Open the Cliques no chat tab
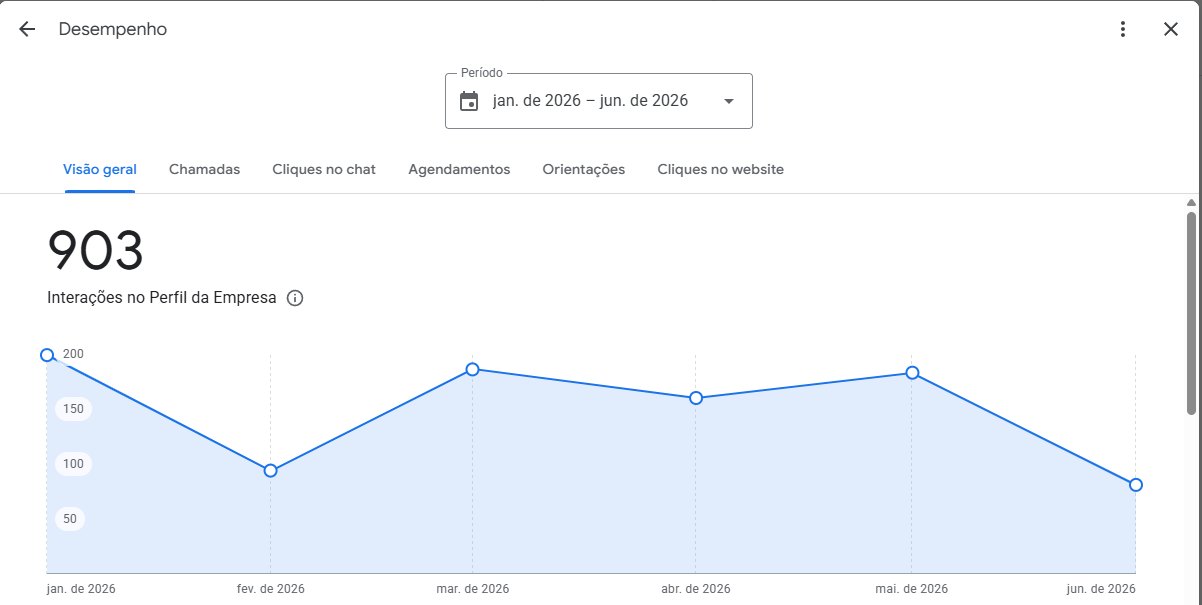Image resolution: width=1202 pixels, height=605 pixels. click(x=324, y=169)
